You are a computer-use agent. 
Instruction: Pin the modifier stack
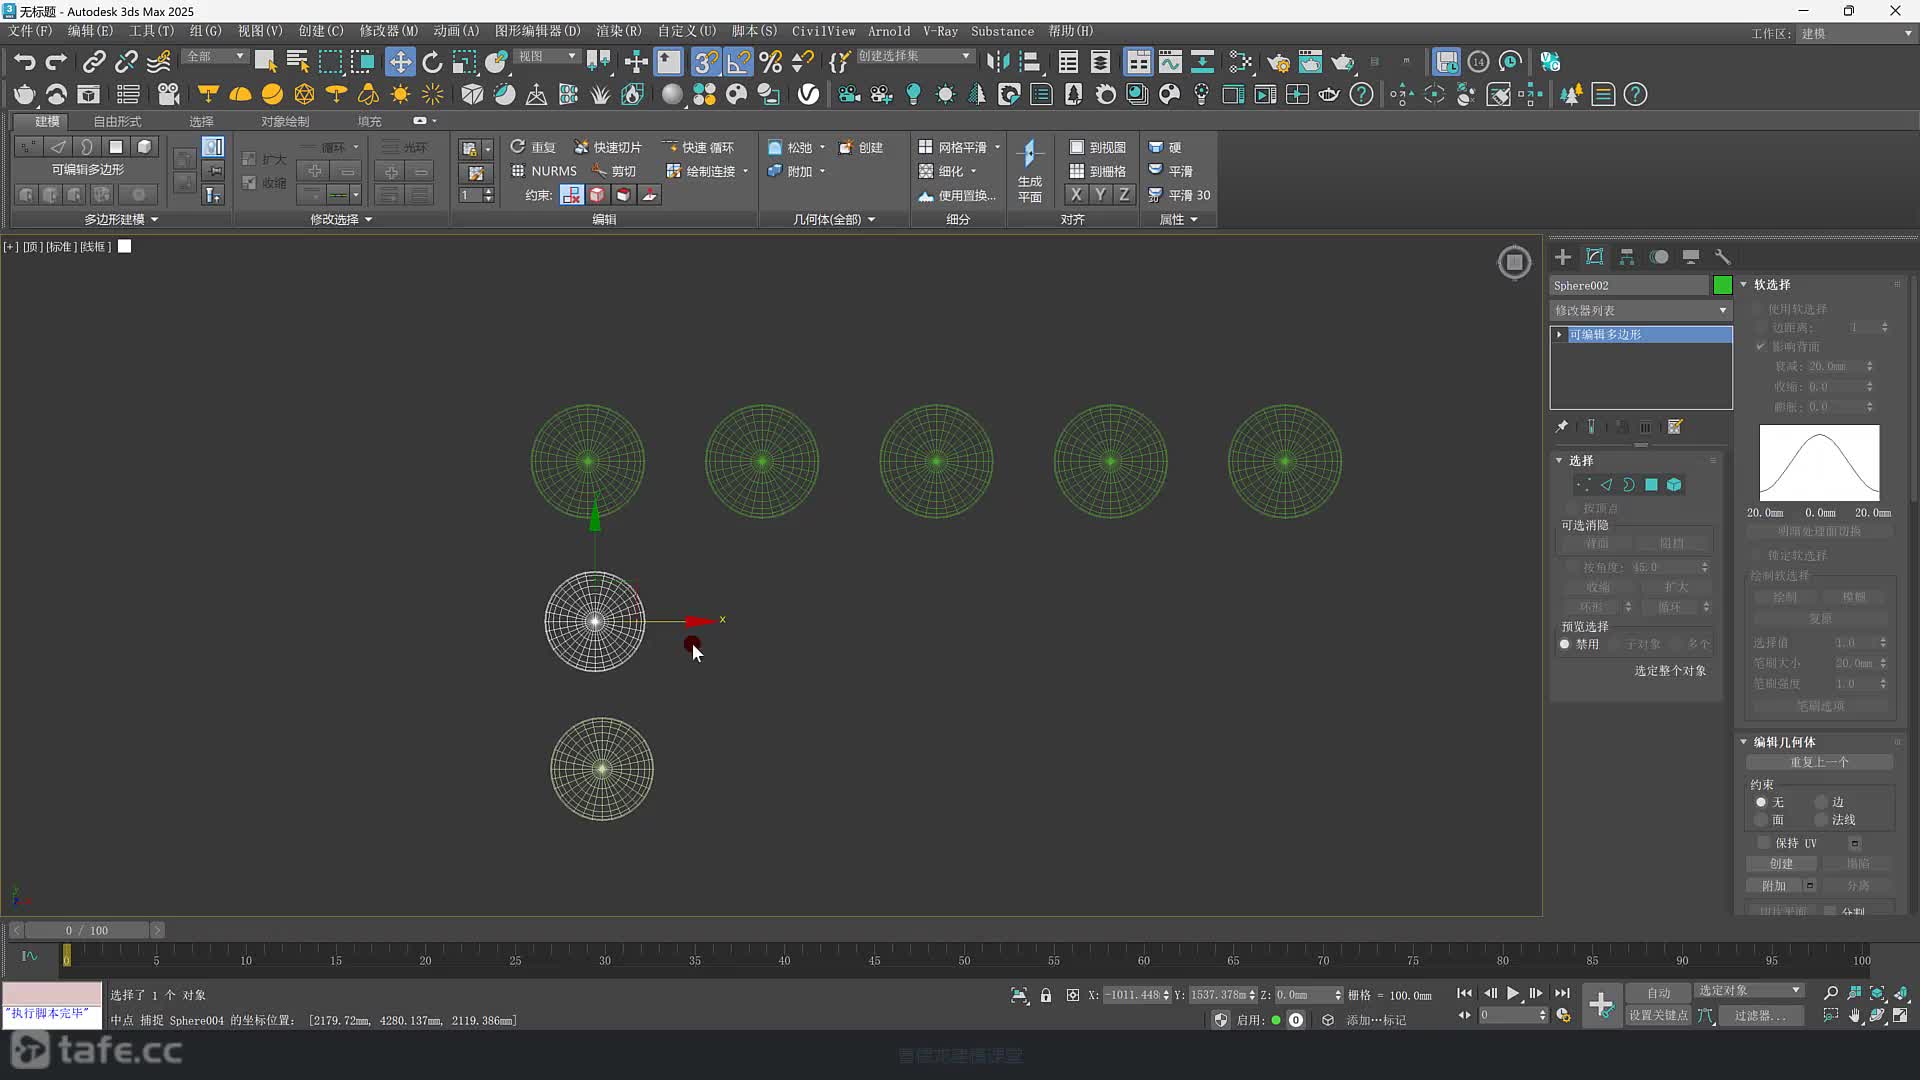tap(1562, 427)
